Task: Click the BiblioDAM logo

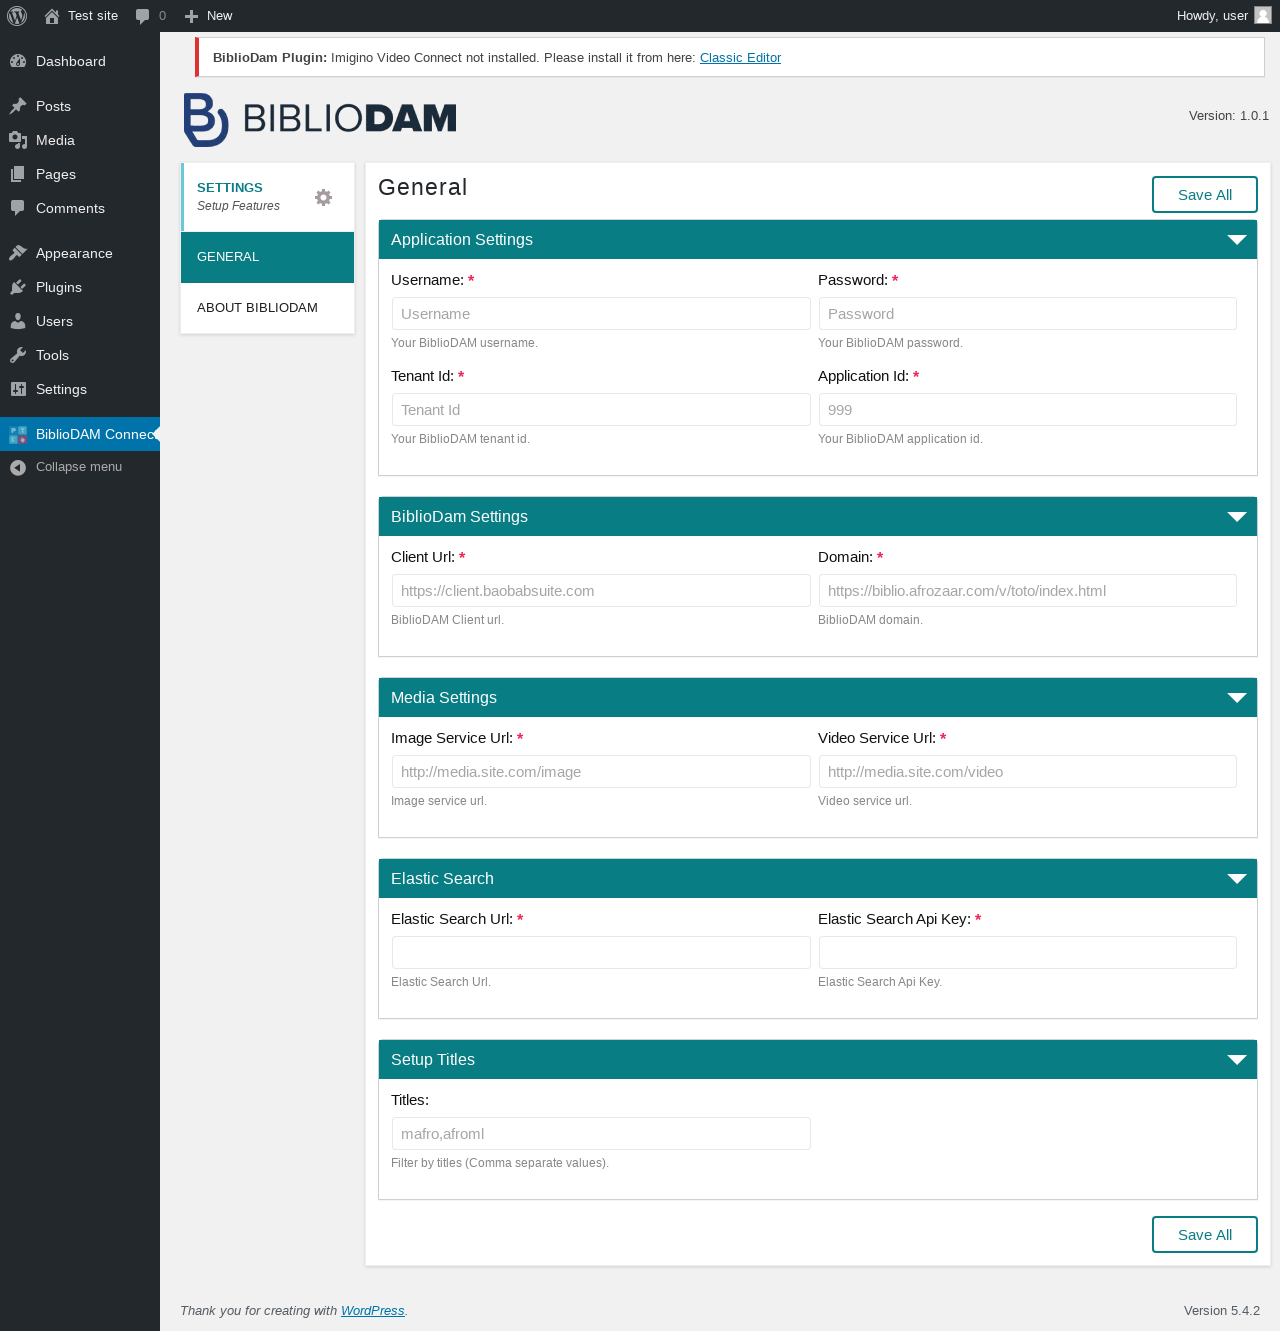Action: pyautogui.click(x=320, y=120)
